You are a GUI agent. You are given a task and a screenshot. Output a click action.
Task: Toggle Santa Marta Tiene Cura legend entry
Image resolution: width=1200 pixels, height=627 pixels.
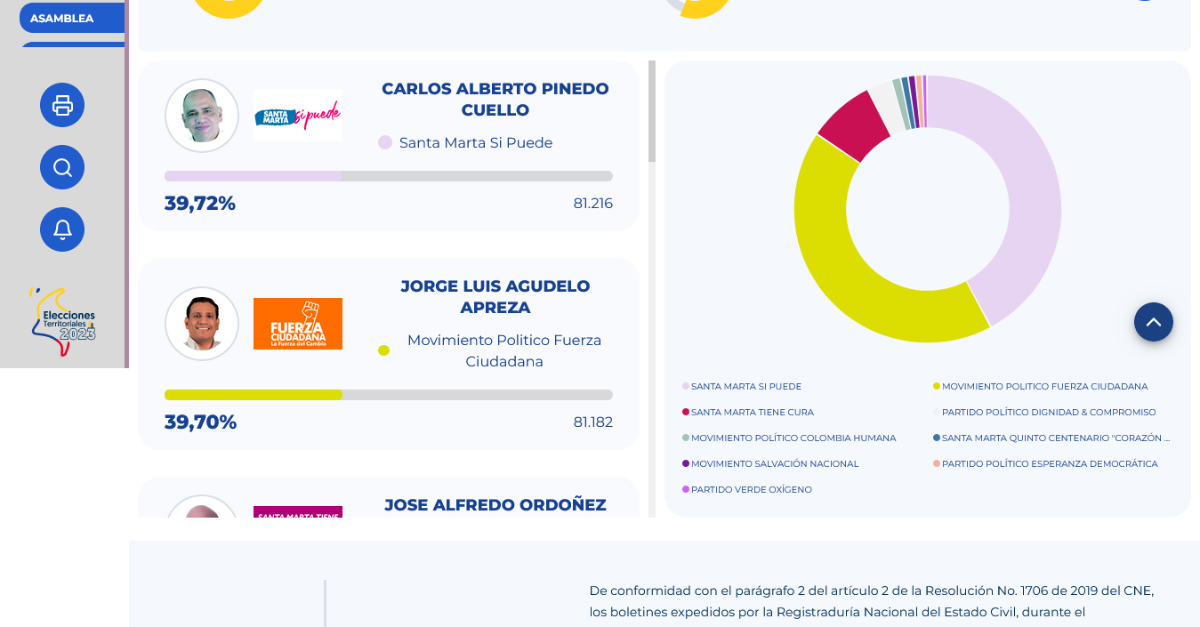click(751, 412)
